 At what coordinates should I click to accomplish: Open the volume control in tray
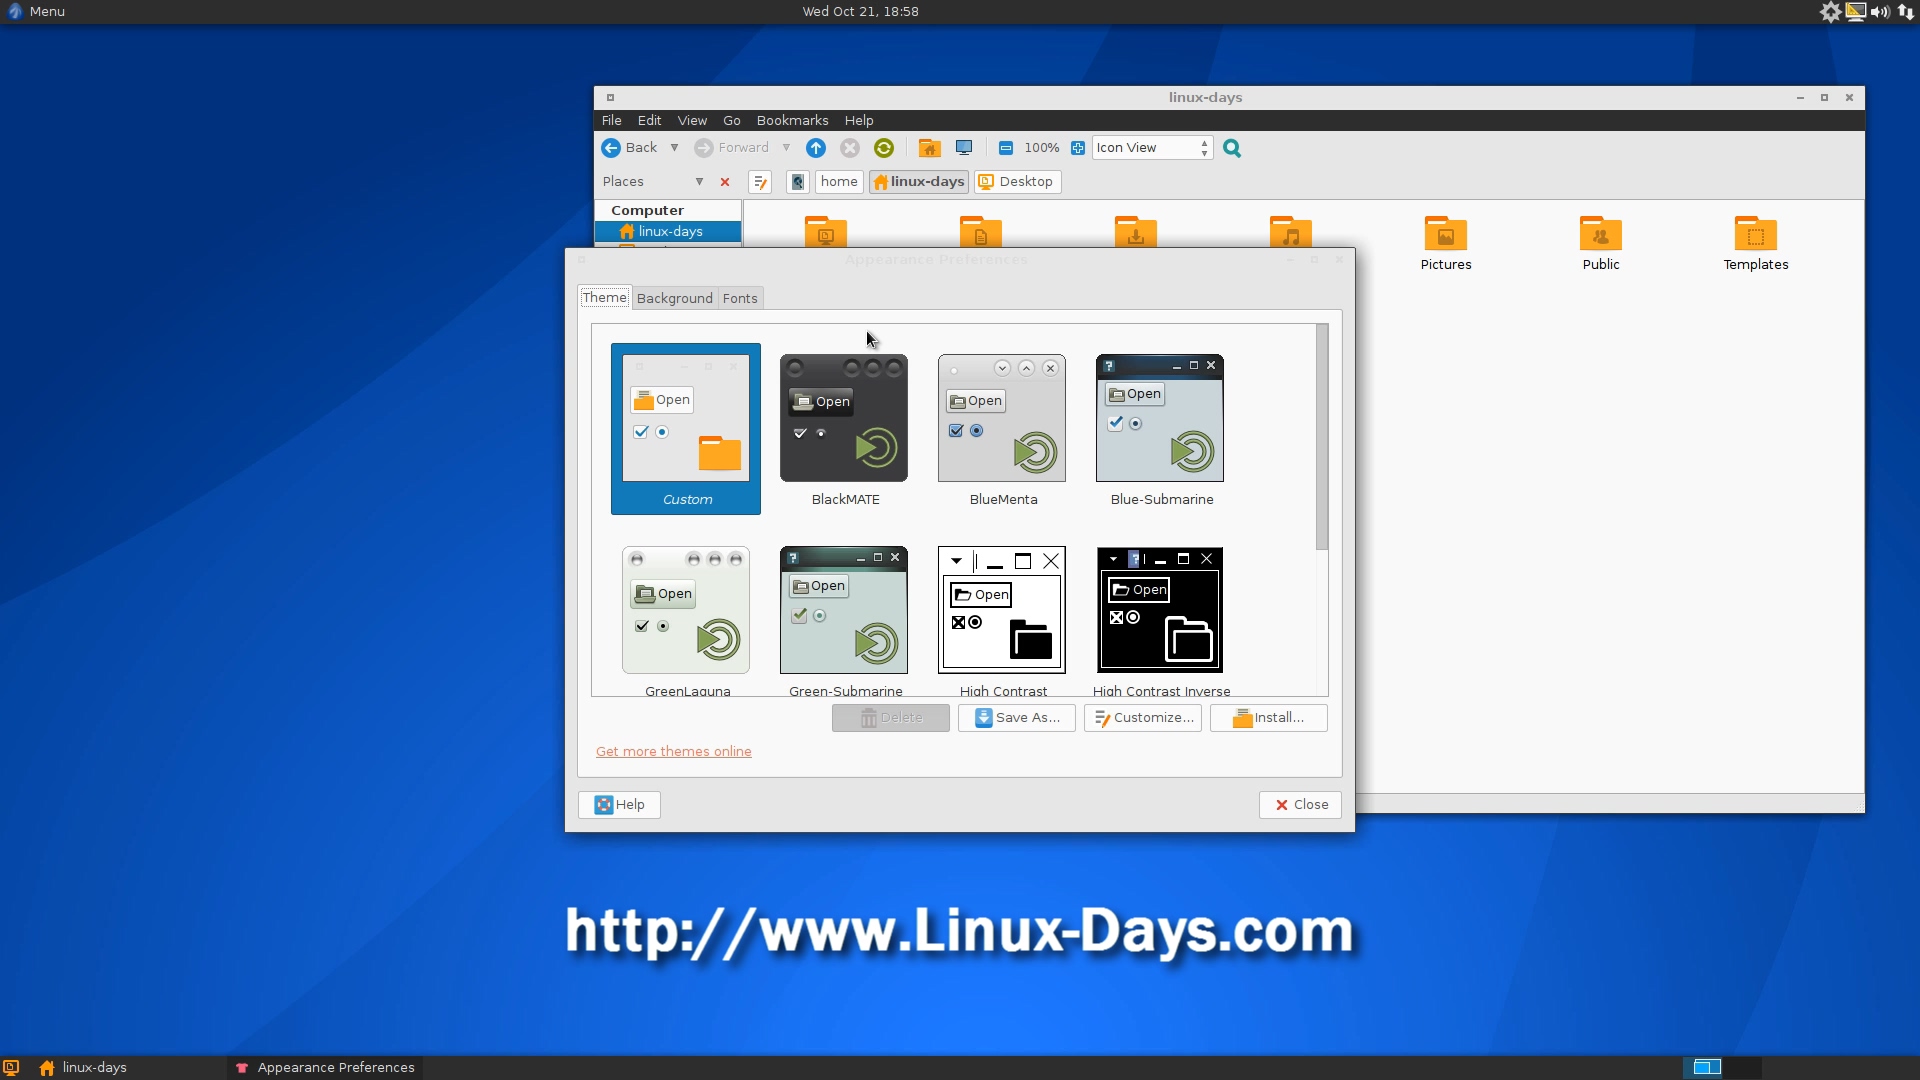[x=1880, y=12]
